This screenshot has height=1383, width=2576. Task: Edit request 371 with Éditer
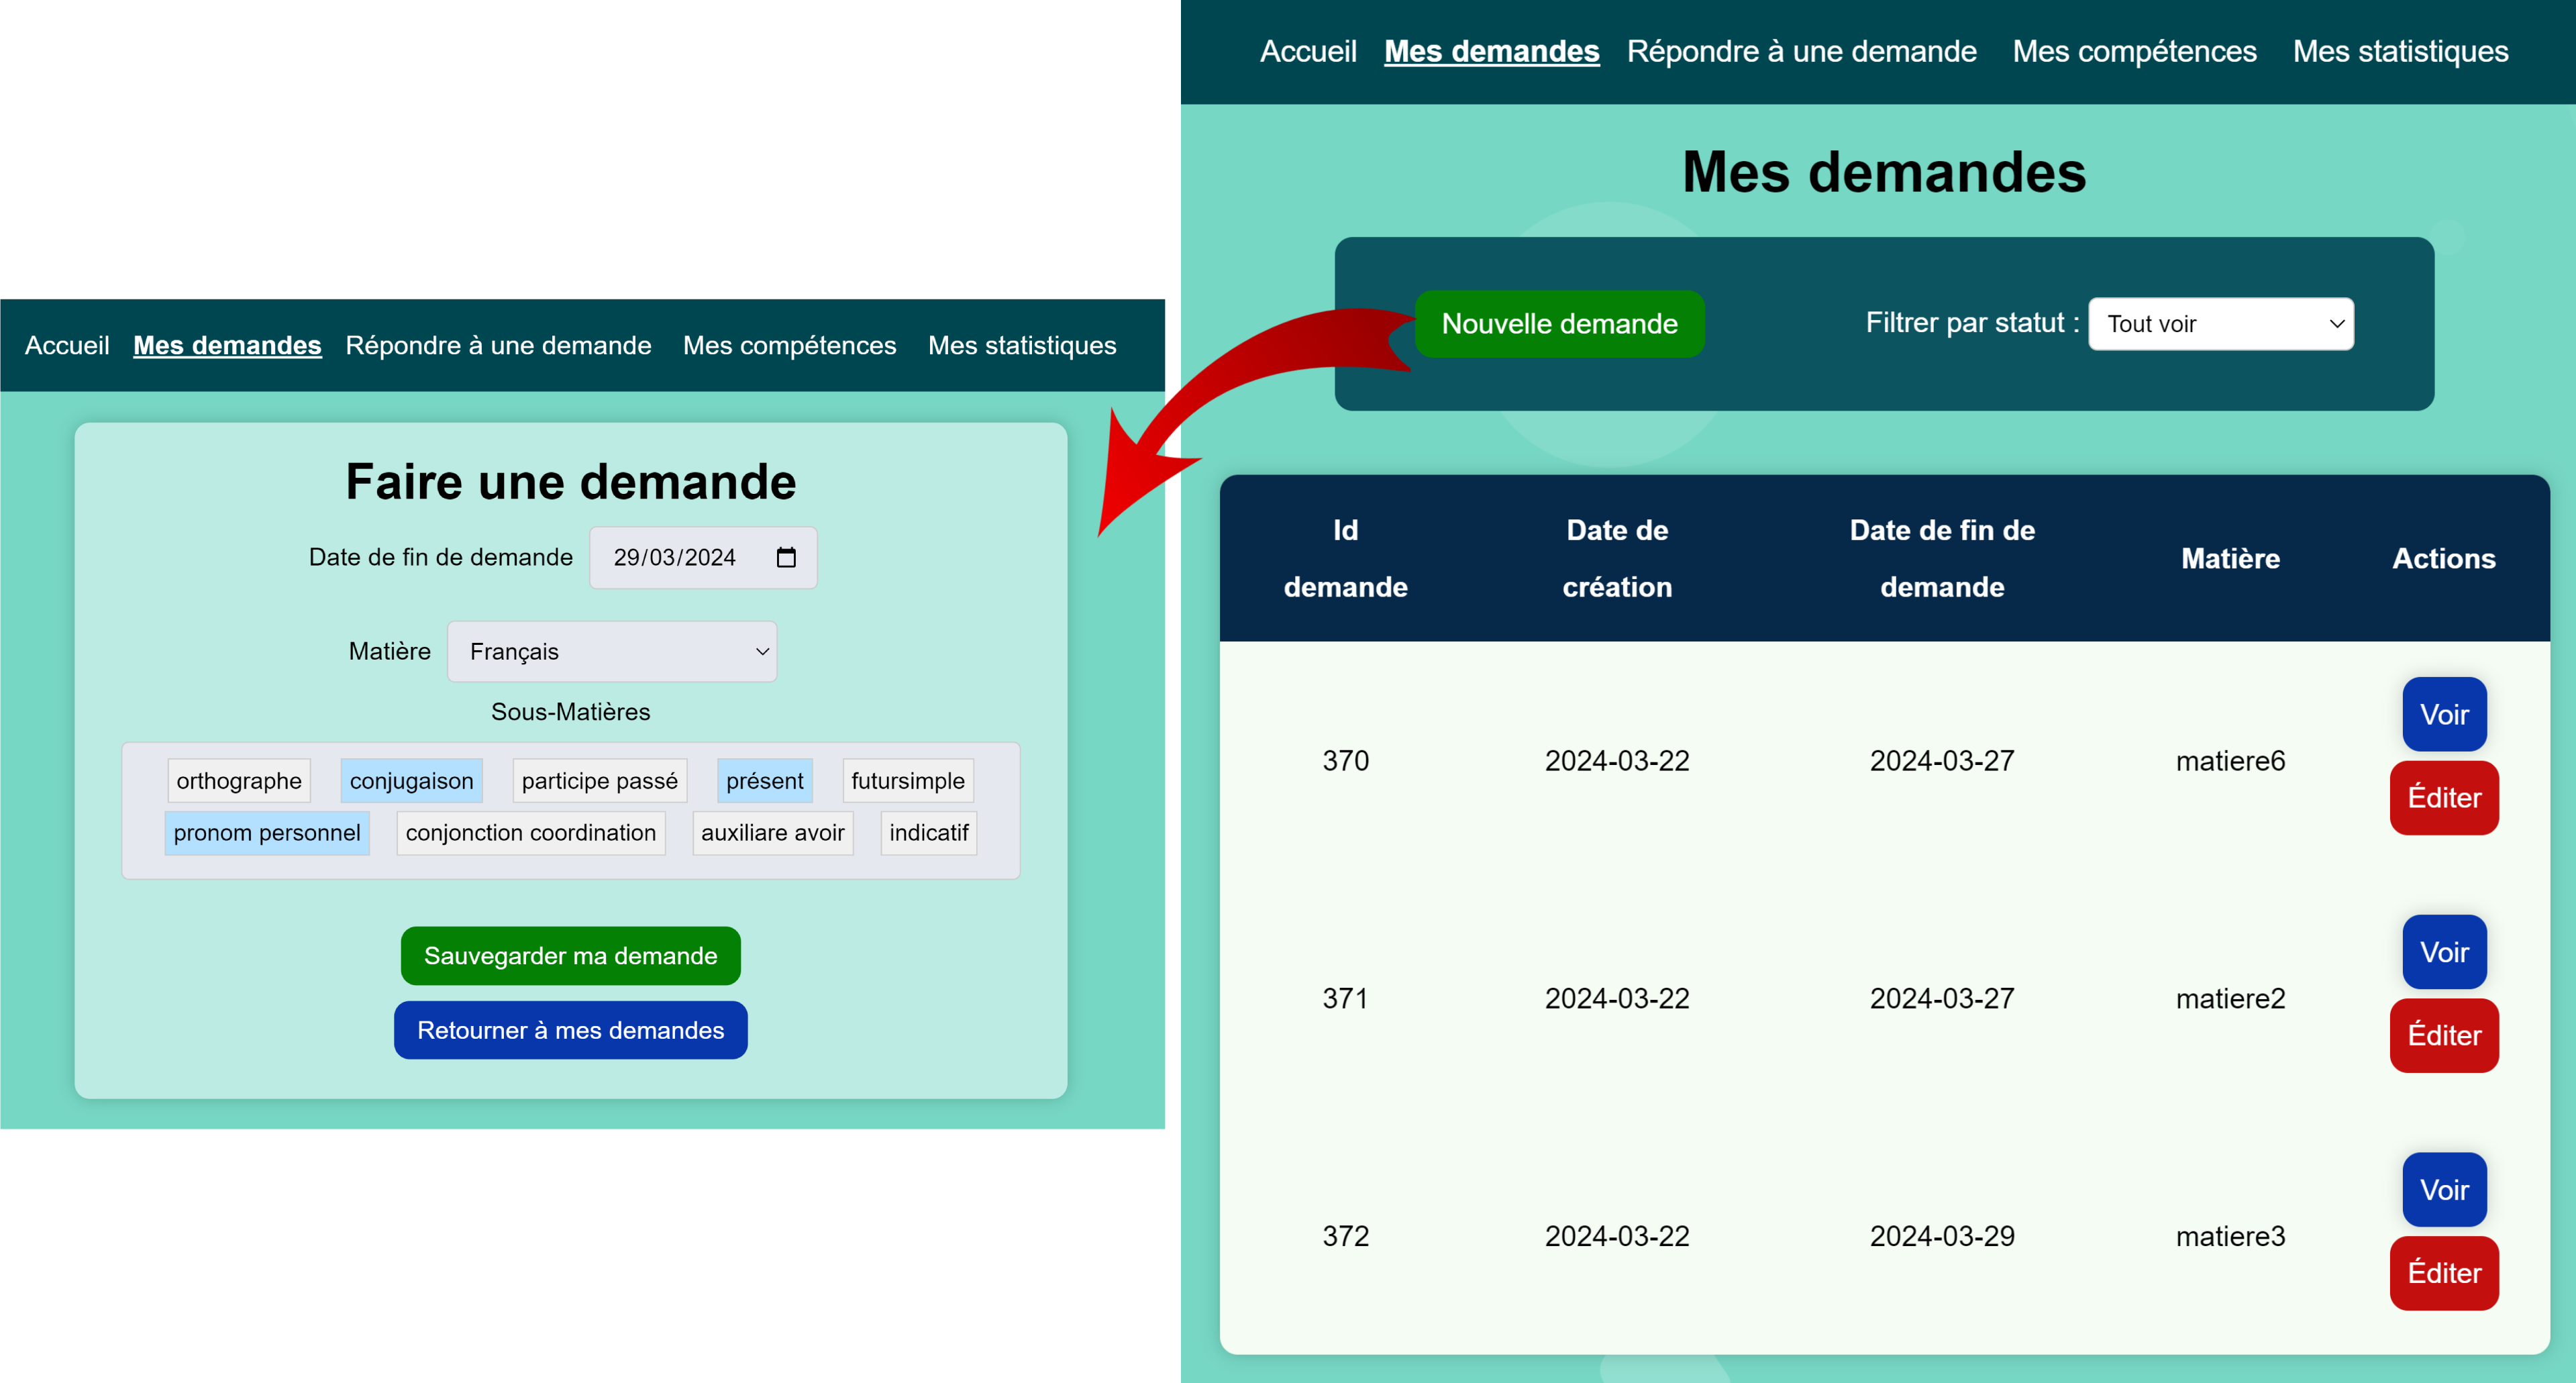tap(2444, 1036)
